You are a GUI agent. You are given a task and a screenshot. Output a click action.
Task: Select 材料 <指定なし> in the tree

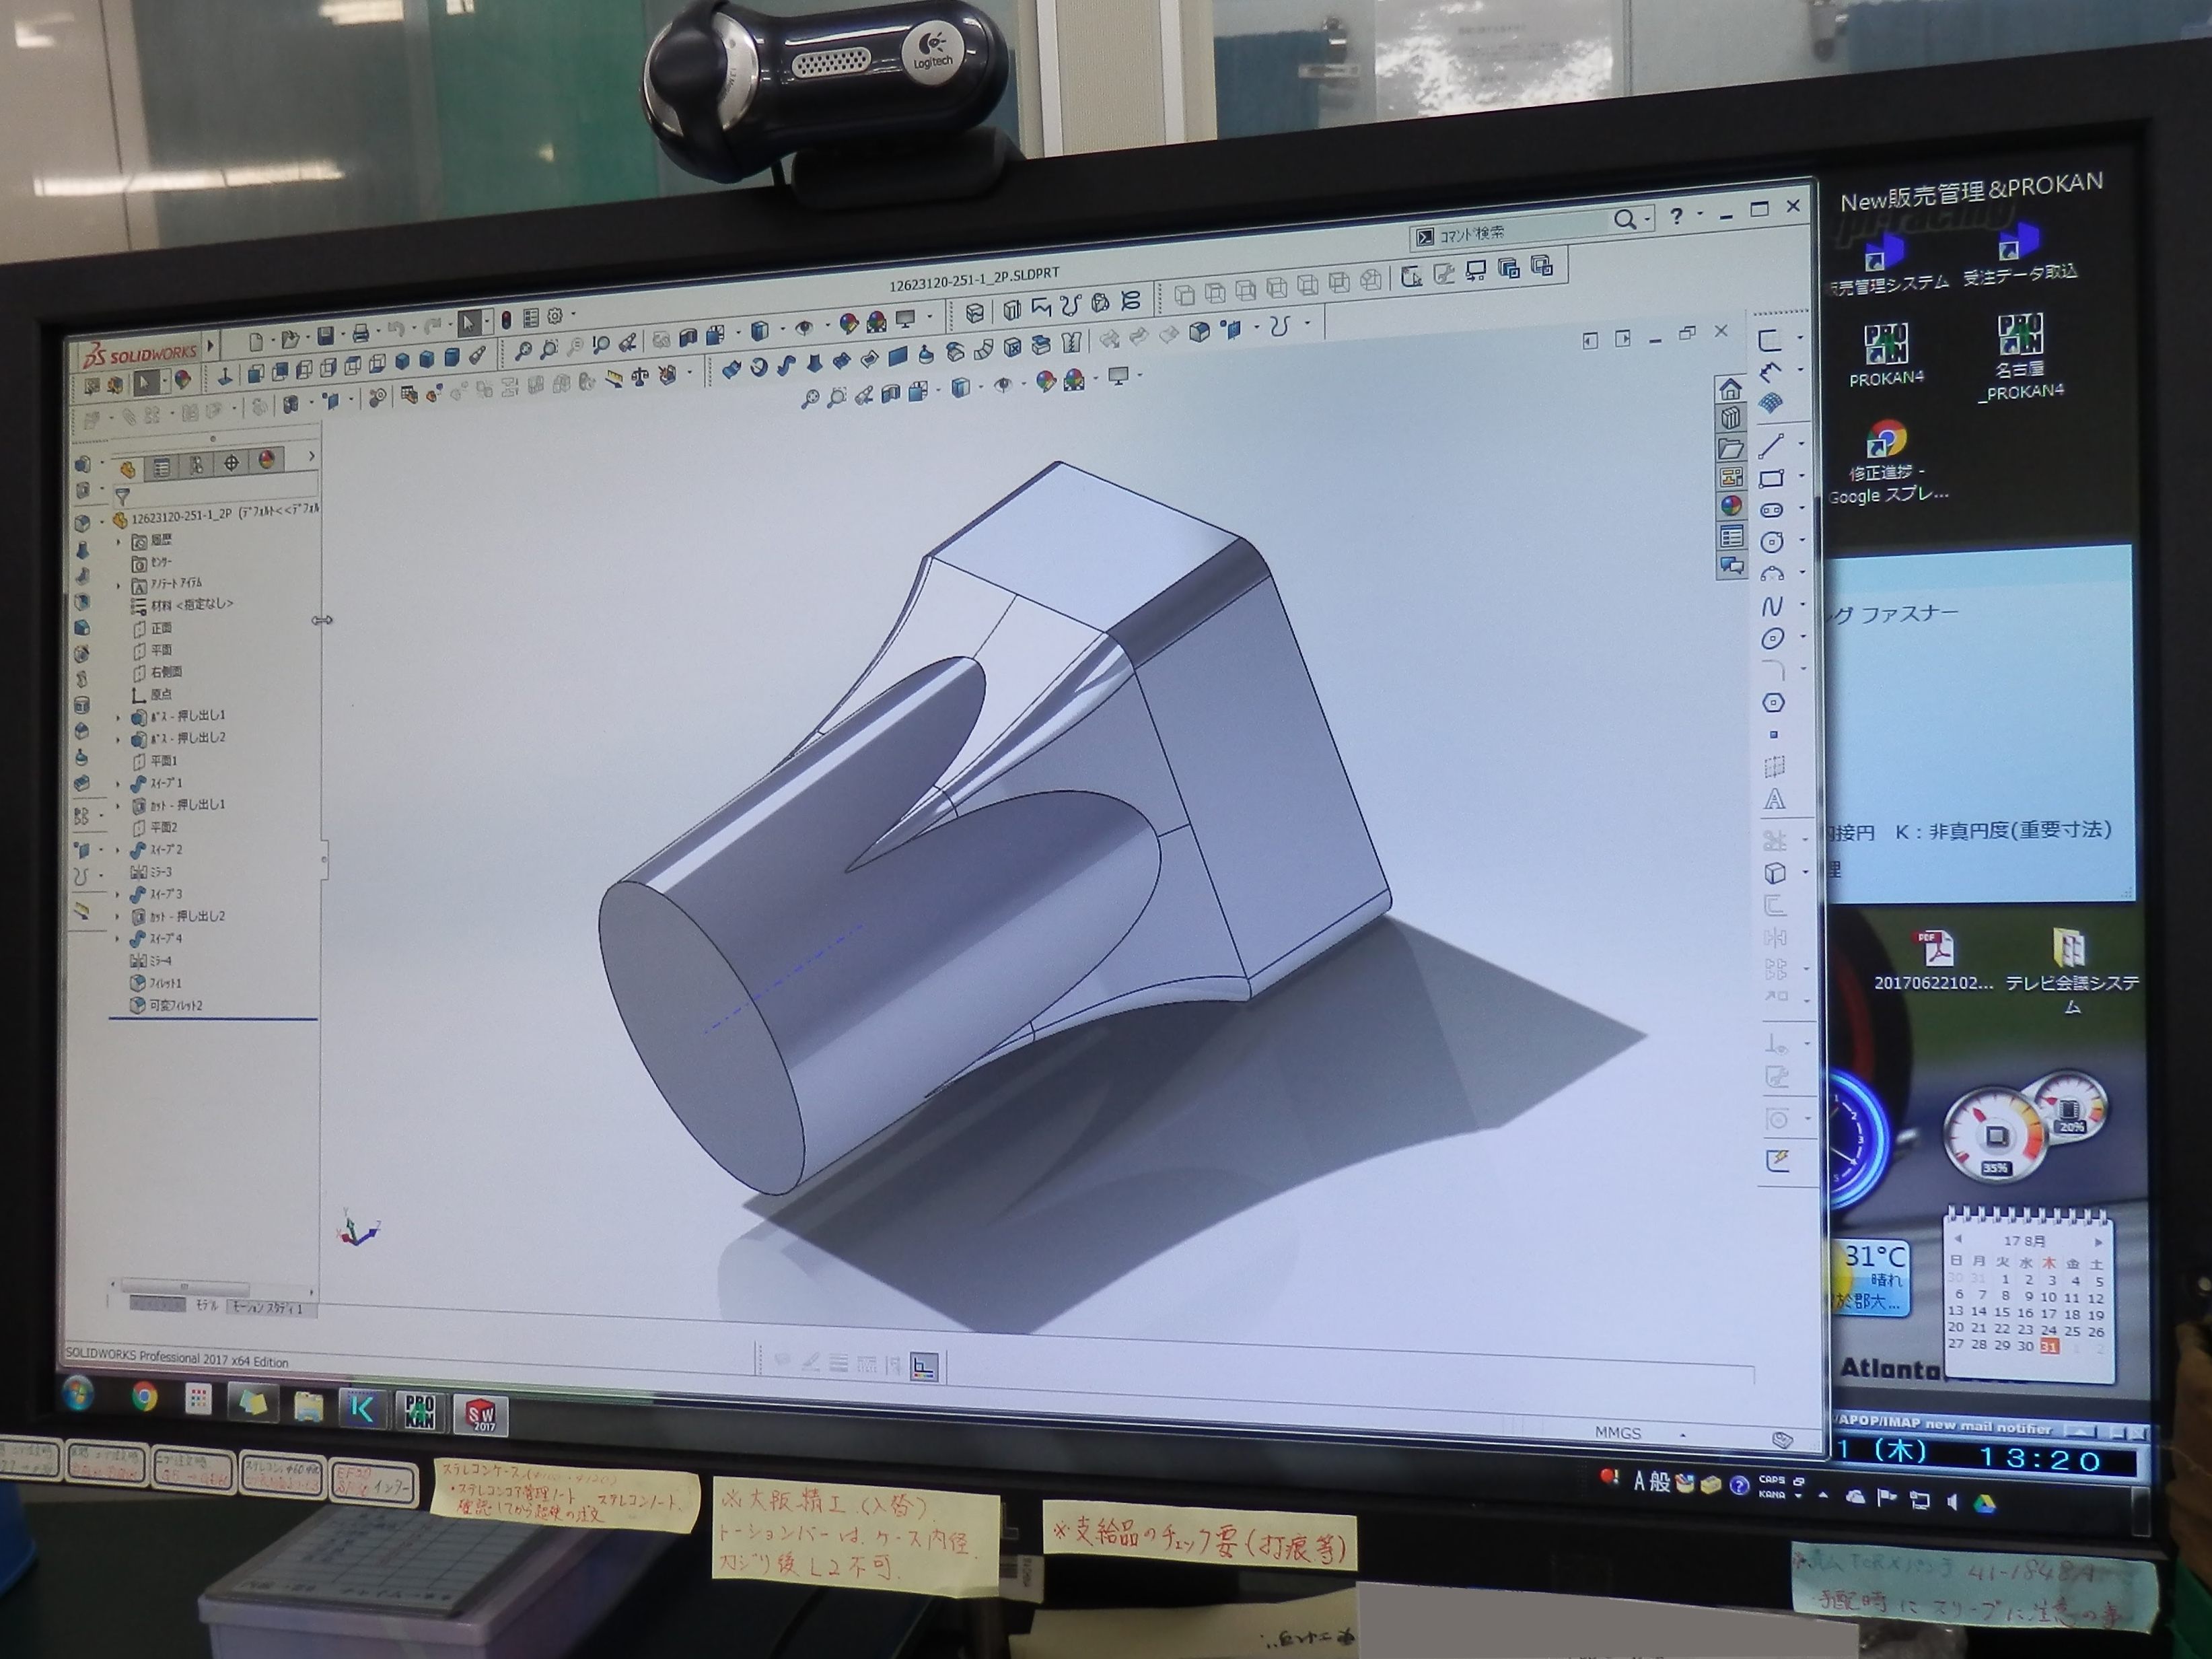pyautogui.click(x=182, y=605)
